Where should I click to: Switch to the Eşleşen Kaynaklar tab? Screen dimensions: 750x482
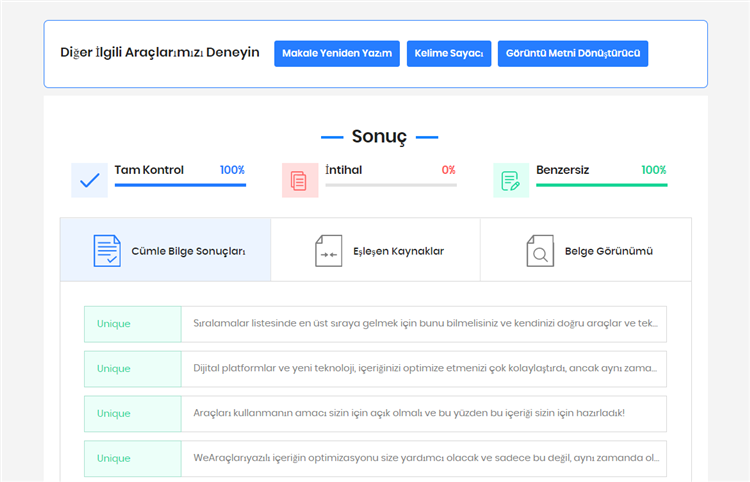pyautogui.click(x=375, y=250)
